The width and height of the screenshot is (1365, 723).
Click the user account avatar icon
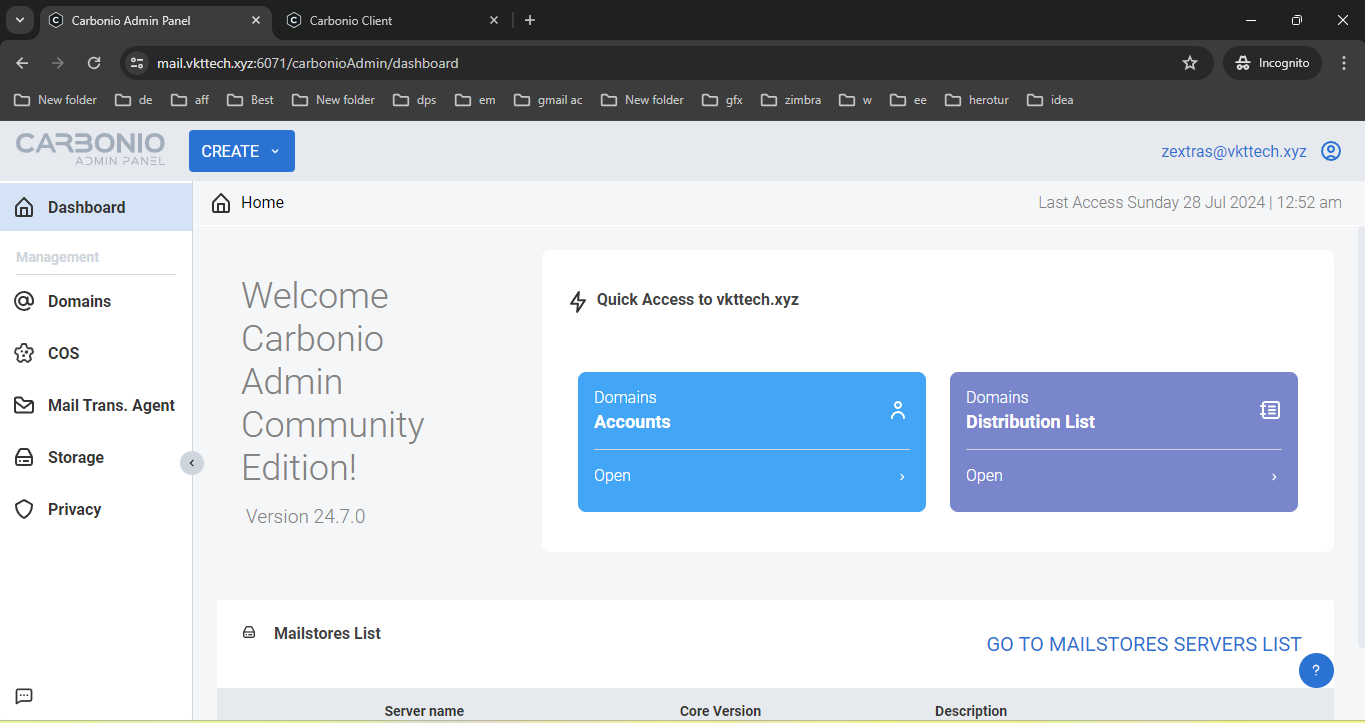coord(1331,151)
